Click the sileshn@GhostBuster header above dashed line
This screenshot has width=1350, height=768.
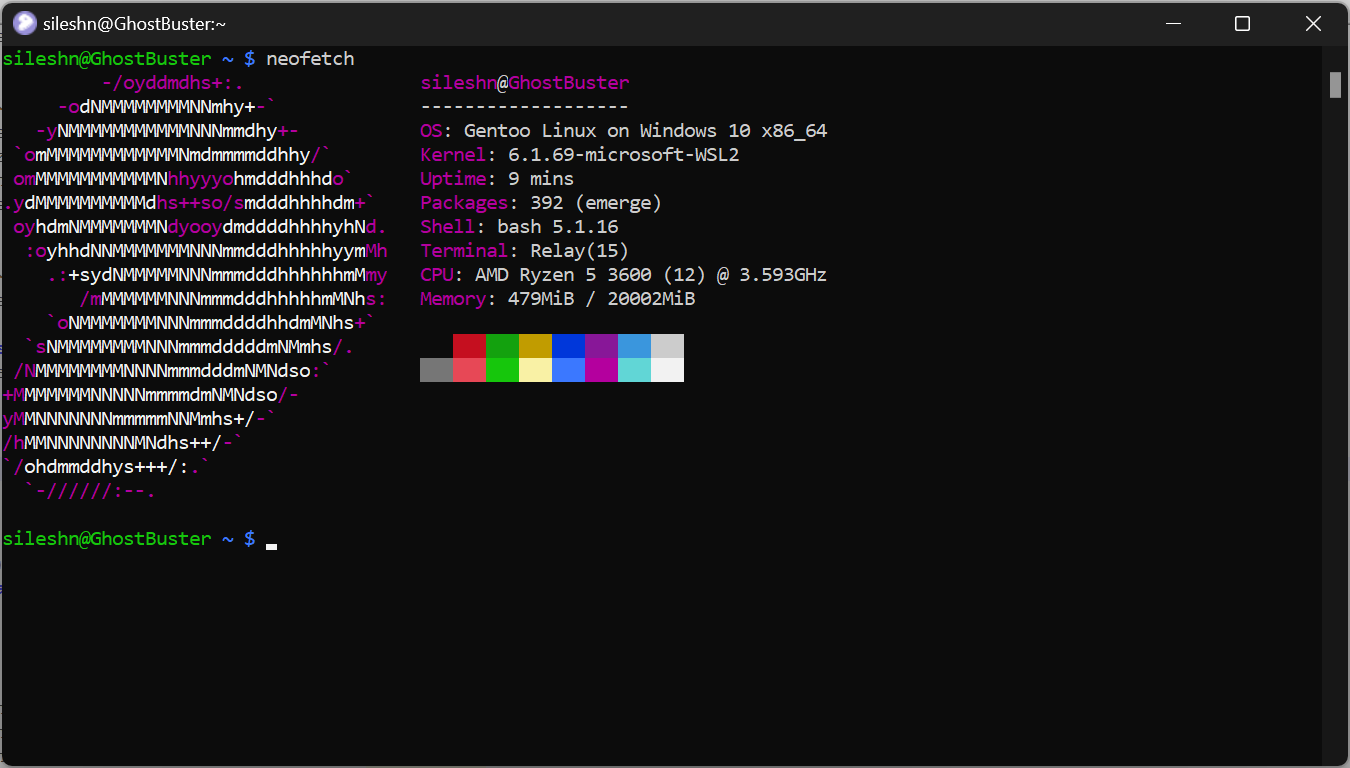tap(525, 83)
